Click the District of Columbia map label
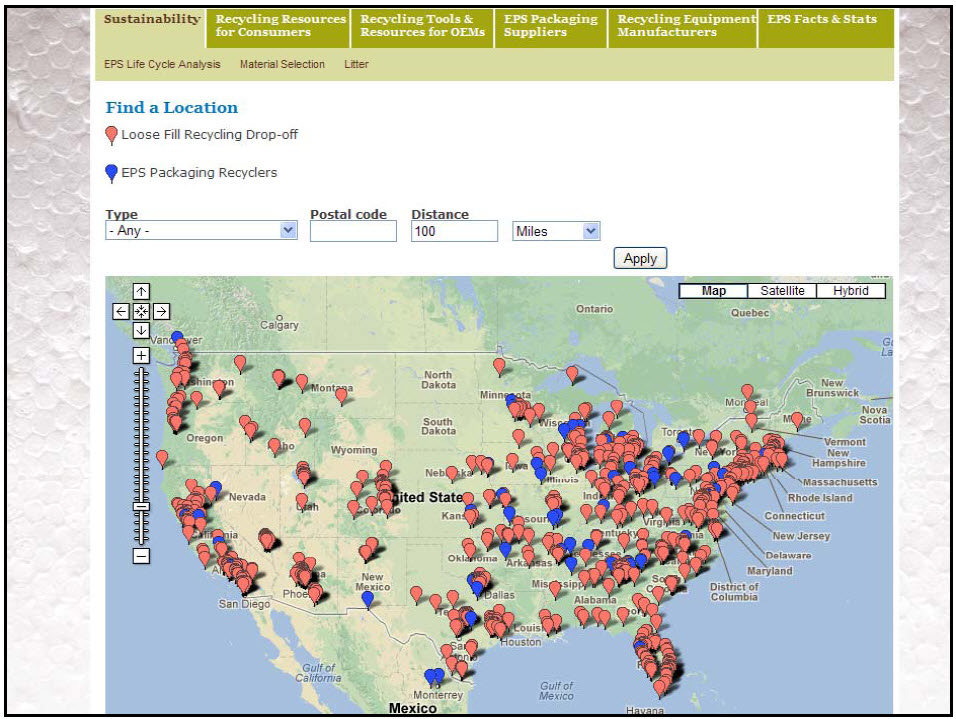 [x=734, y=592]
